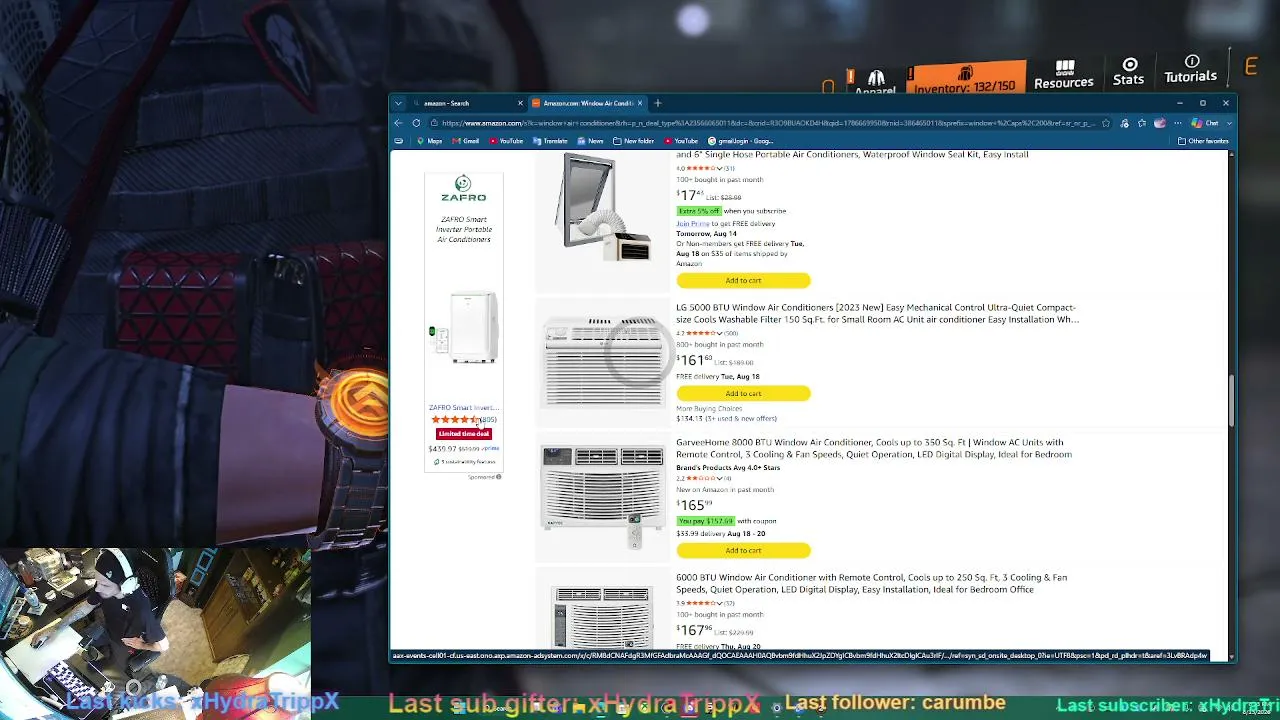
Task: Open the game's Tutorials panel
Action: click(x=1190, y=70)
